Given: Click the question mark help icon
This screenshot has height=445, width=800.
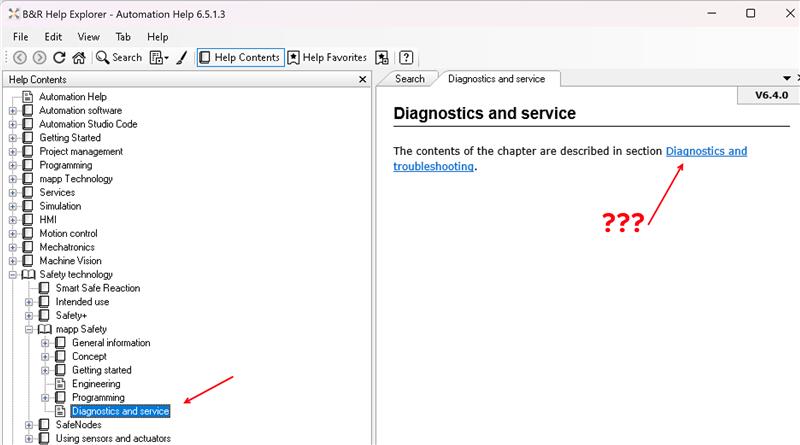Looking at the screenshot, I should [x=406, y=58].
